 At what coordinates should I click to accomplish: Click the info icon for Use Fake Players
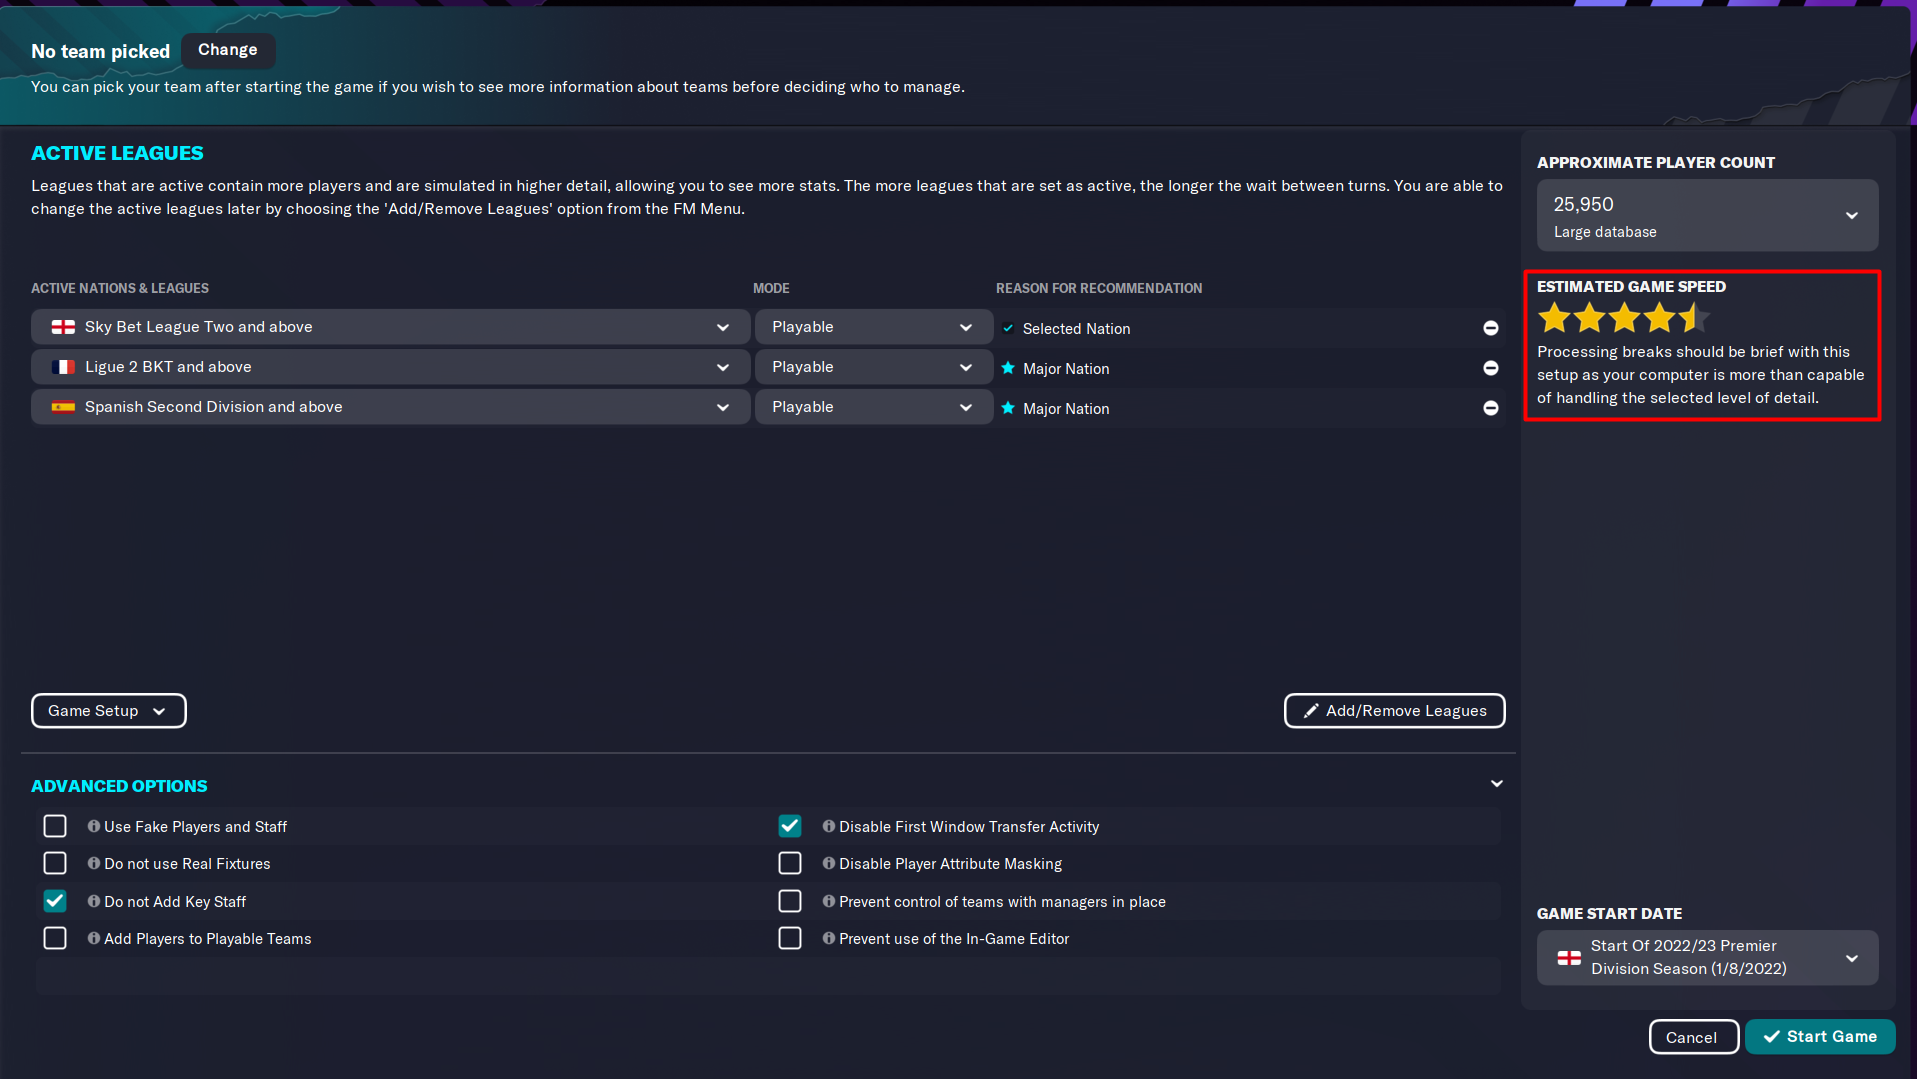click(94, 826)
